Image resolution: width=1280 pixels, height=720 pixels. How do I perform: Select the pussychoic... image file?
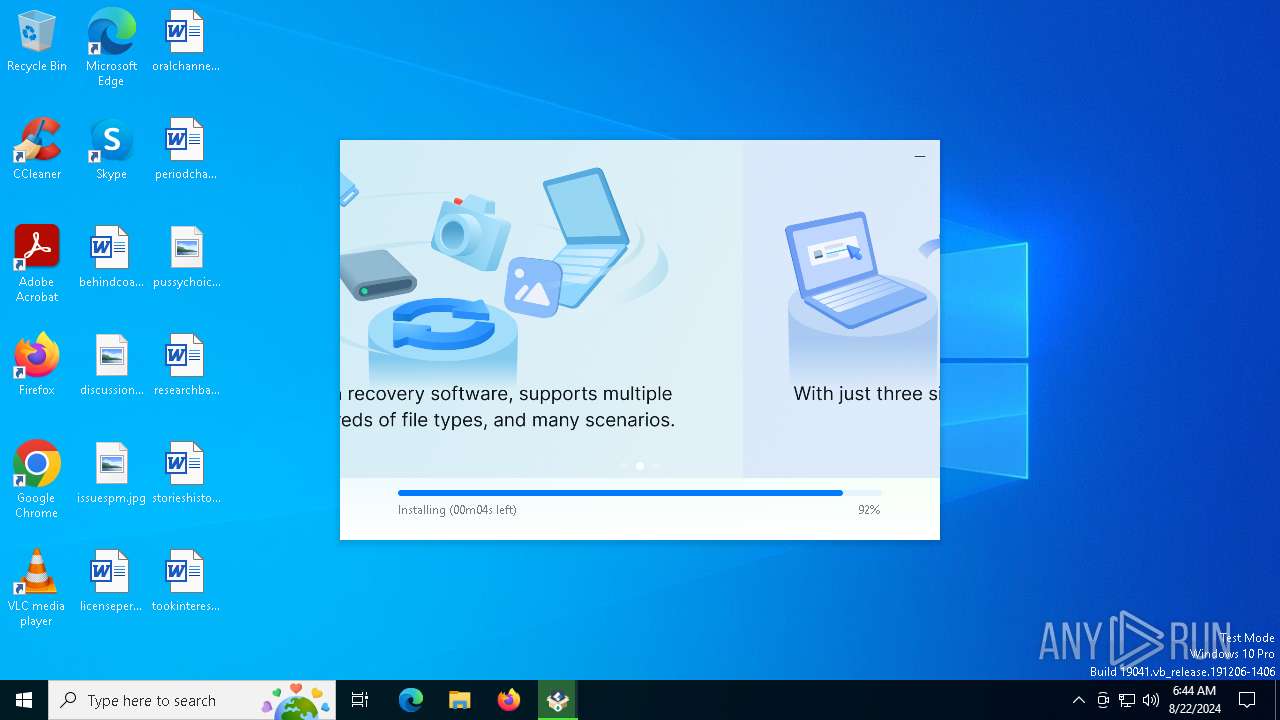186,258
